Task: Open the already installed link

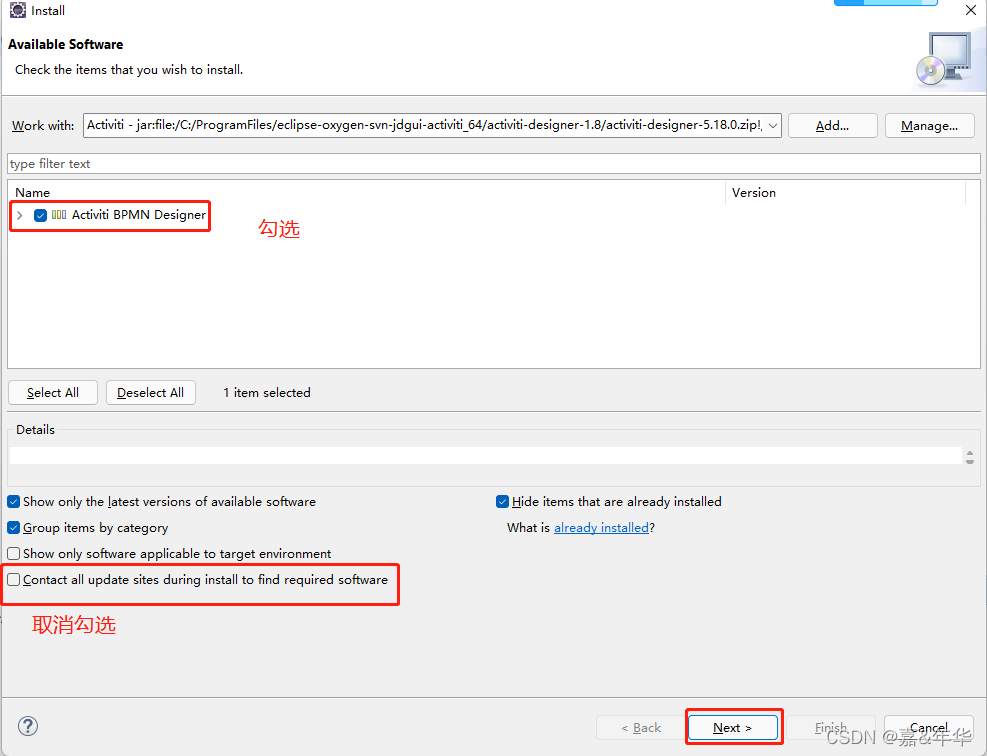Action: tap(601, 528)
